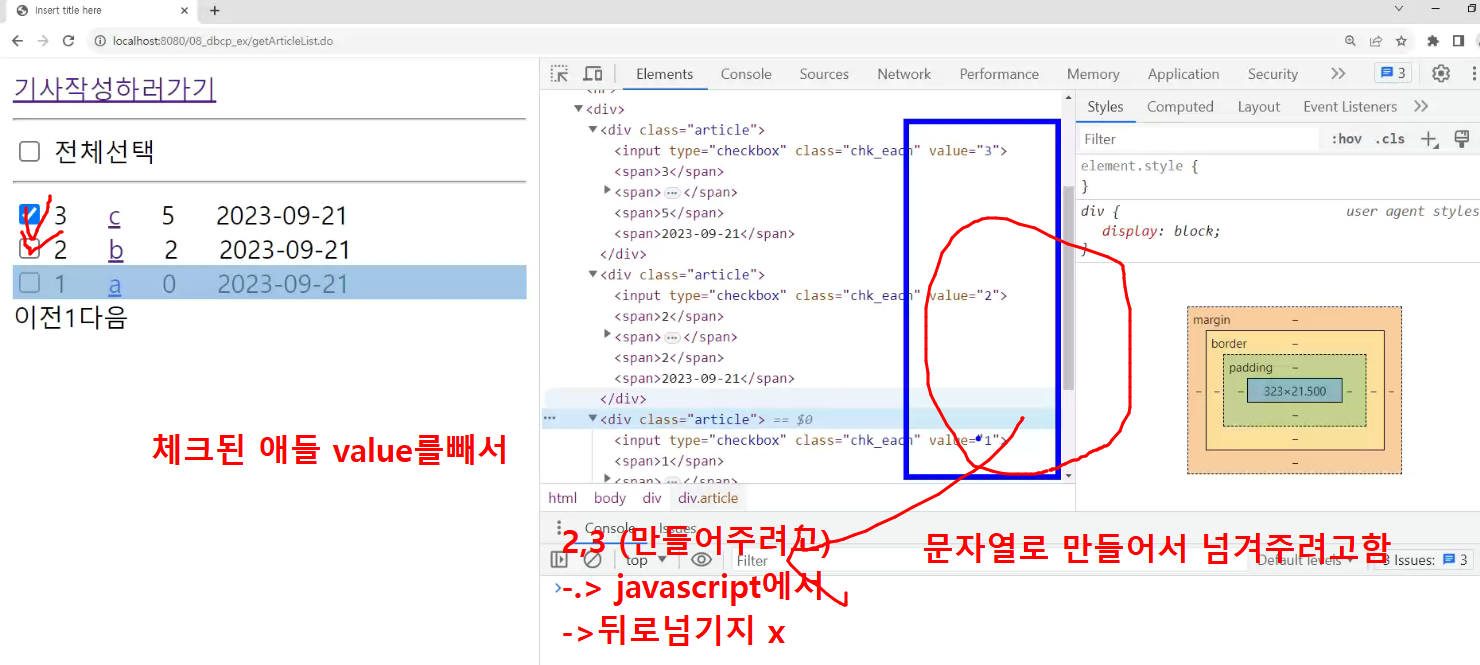Create live expression eye icon
1480x665 pixels.
(x=701, y=560)
